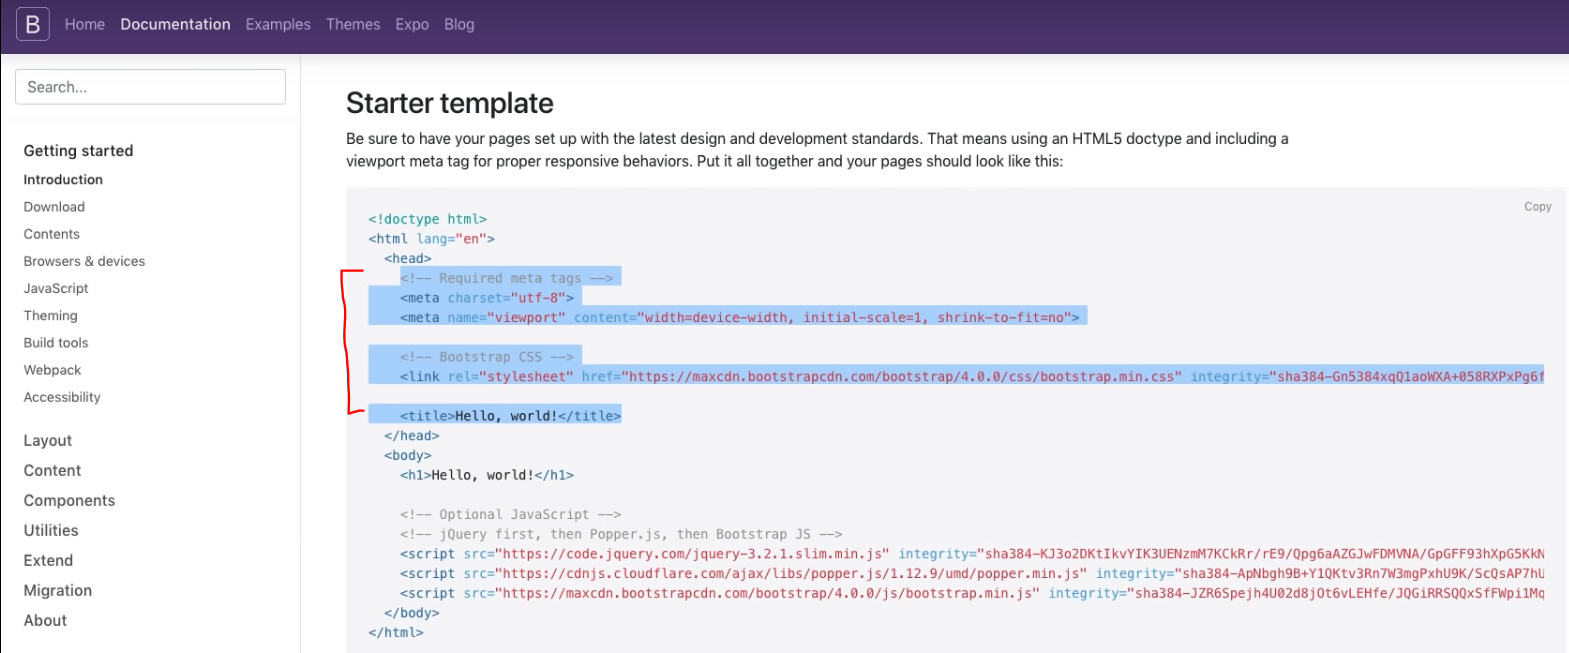Screen dimensions: 1569x653
Task: Click the Starter template heading
Action: (x=449, y=103)
